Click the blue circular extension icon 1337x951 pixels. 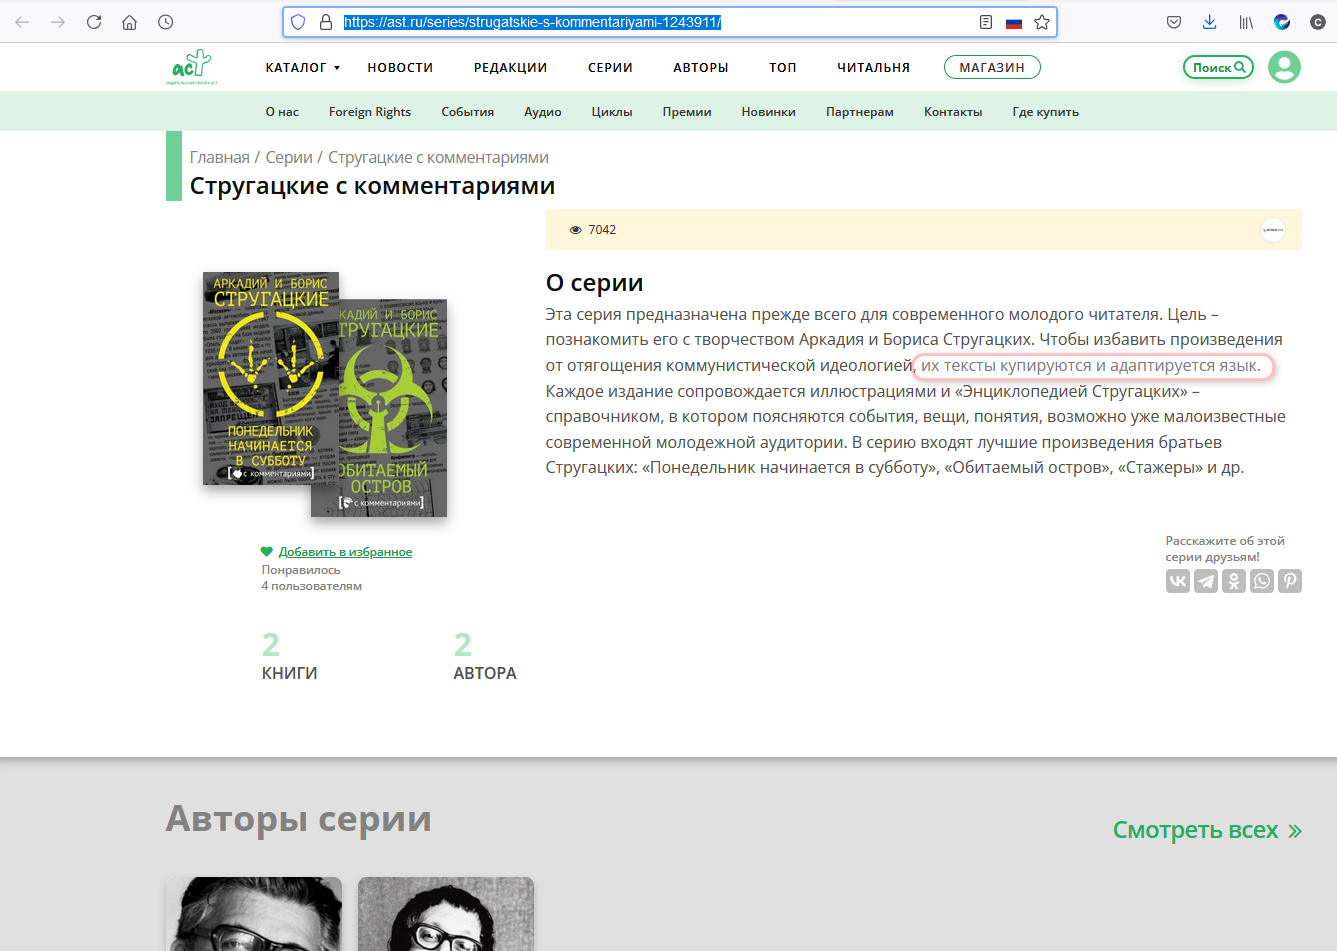point(1282,22)
